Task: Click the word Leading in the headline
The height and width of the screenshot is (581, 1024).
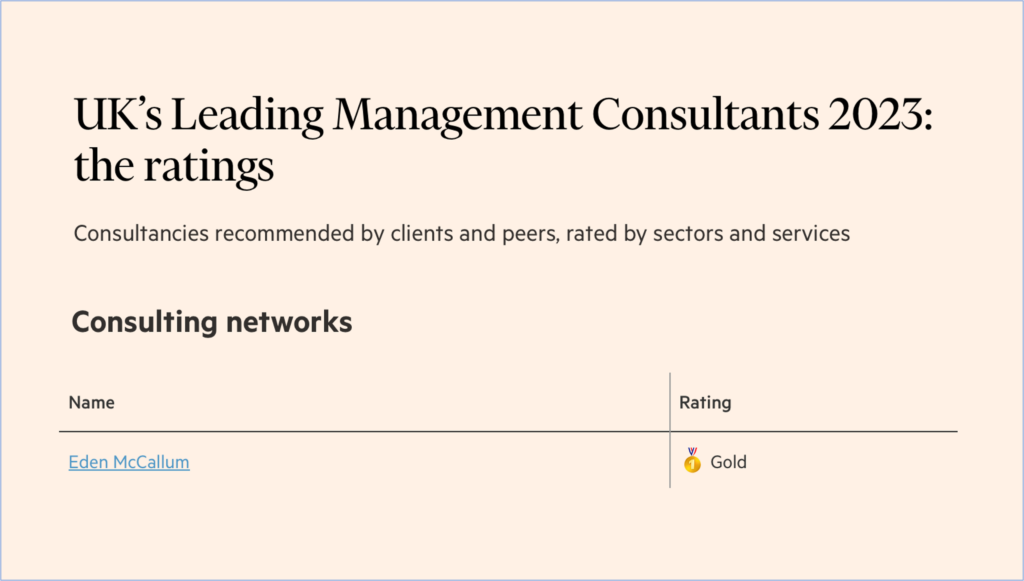Action: (248, 116)
